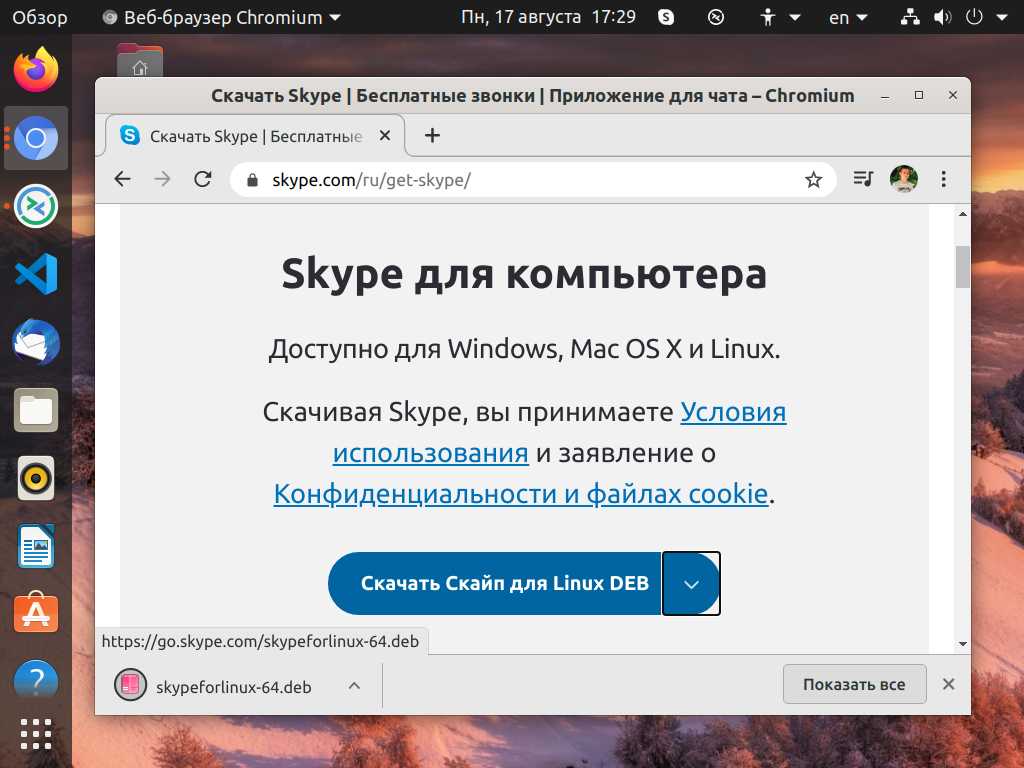Click the page's vertical scrollbar thumb
Screen dimensions: 1024x768
point(963,267)
